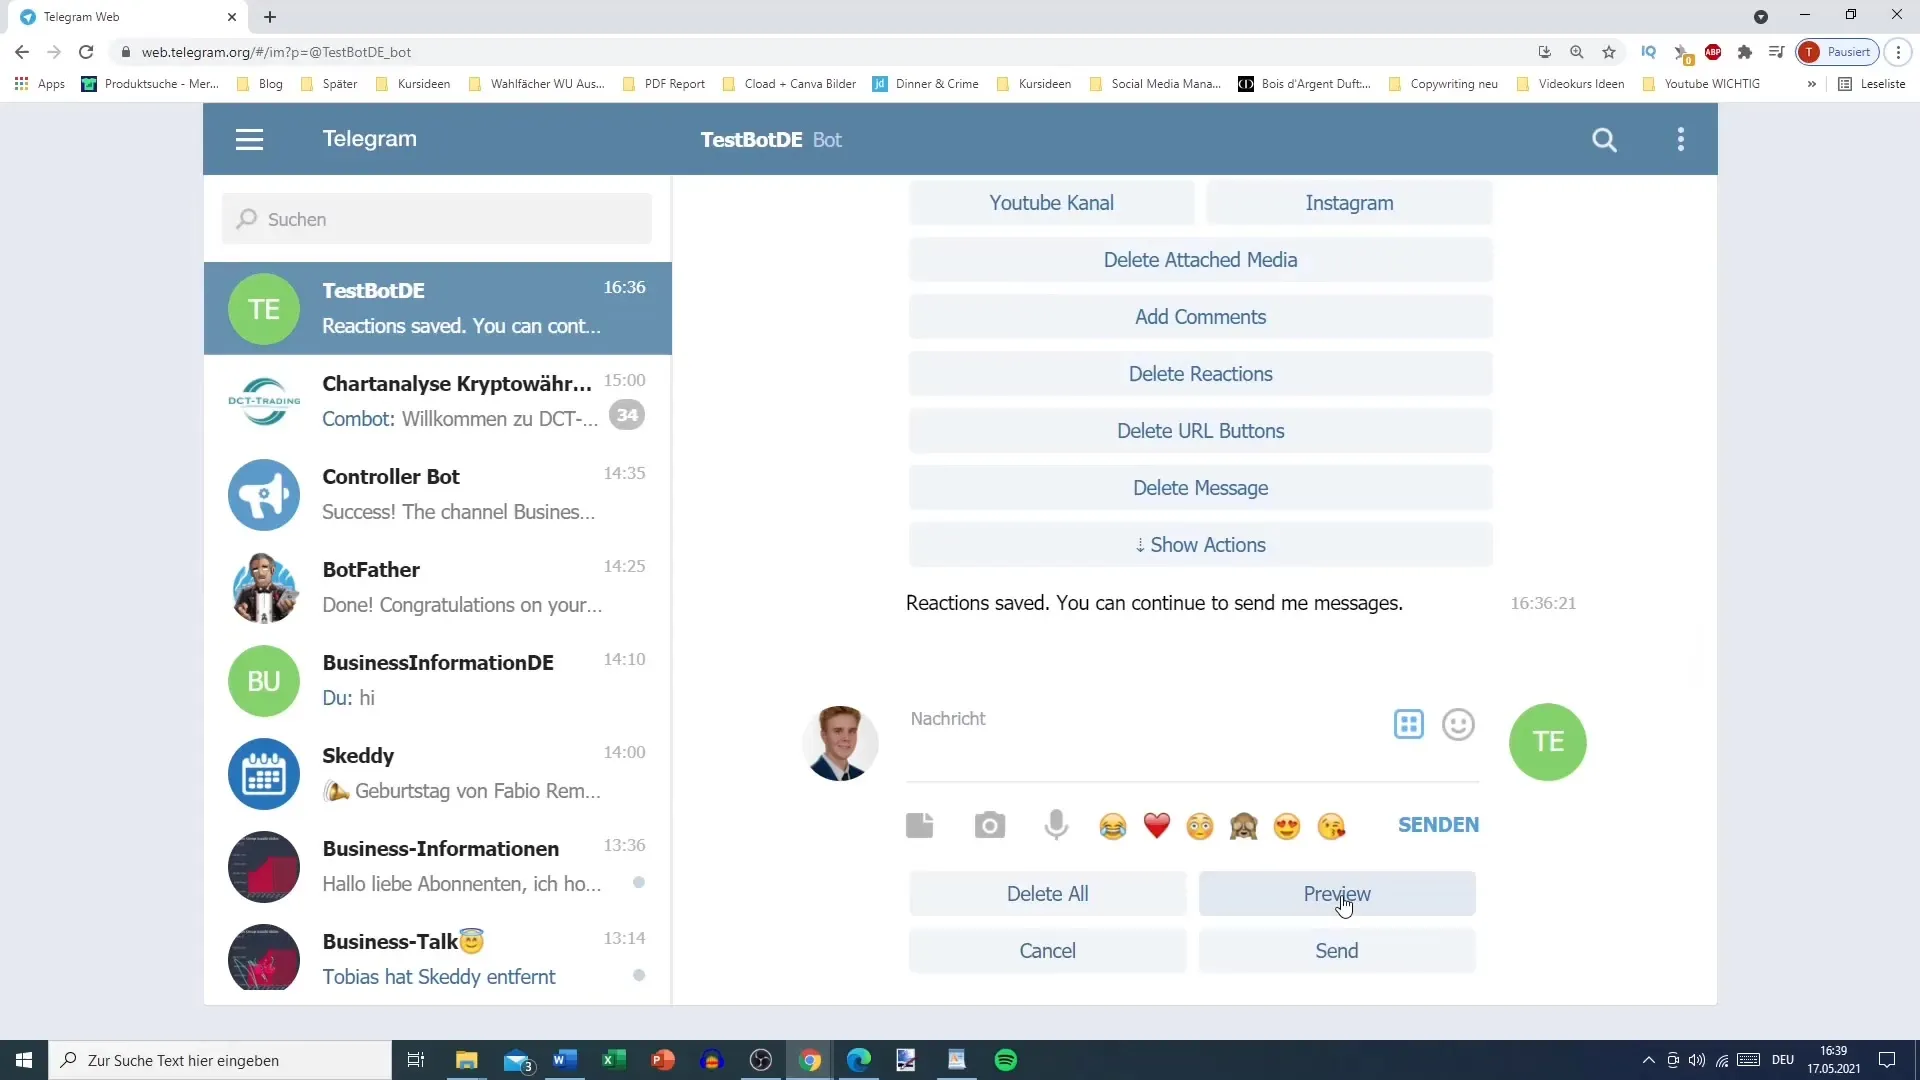
Task: Expand the Telegram hamburger menu
Action: 251,138
